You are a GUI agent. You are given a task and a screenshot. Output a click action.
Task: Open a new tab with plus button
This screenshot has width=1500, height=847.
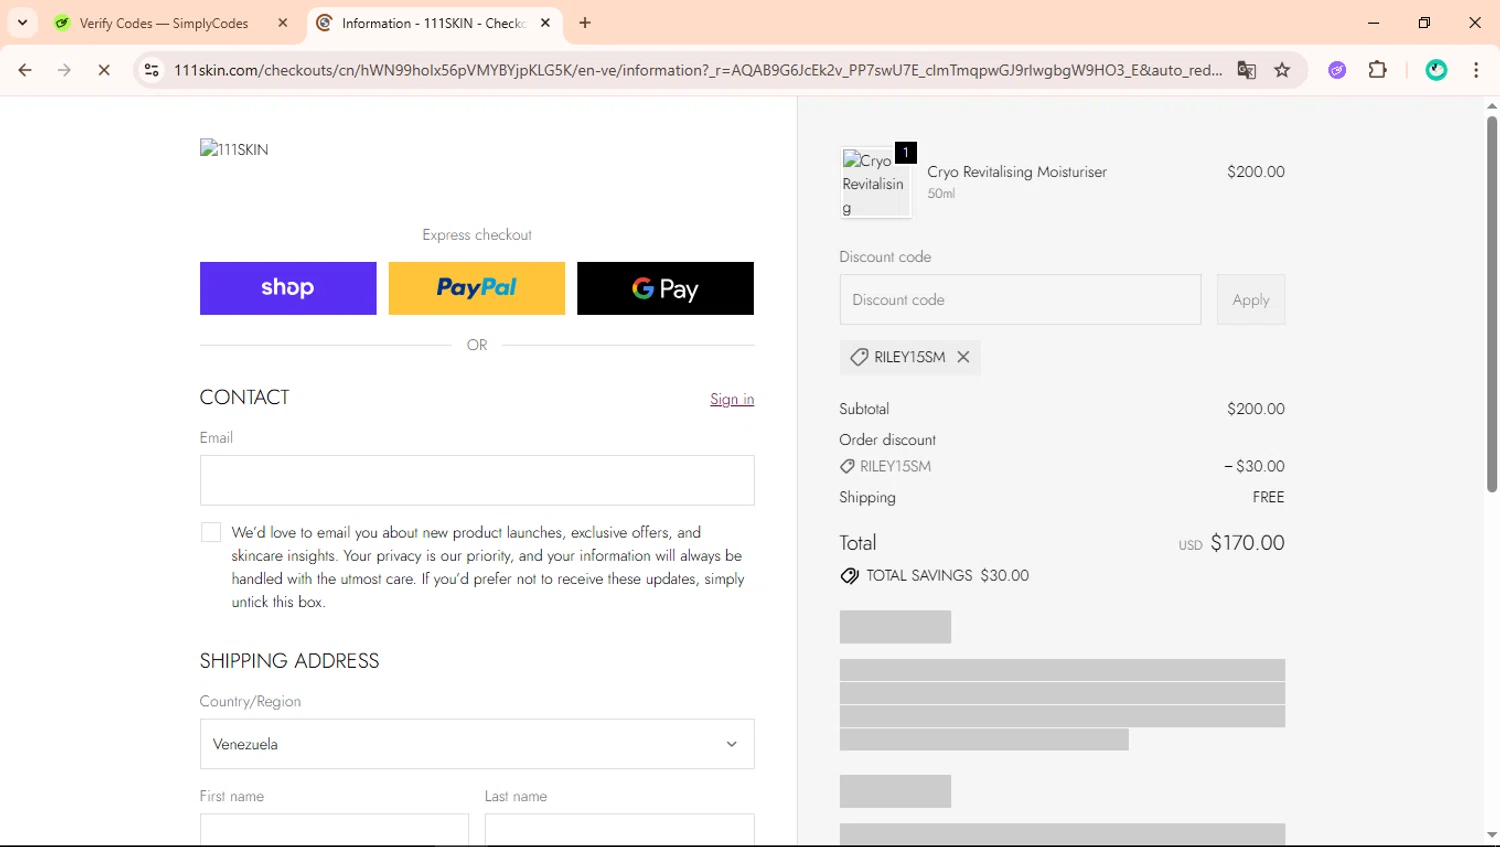(585, 23)
